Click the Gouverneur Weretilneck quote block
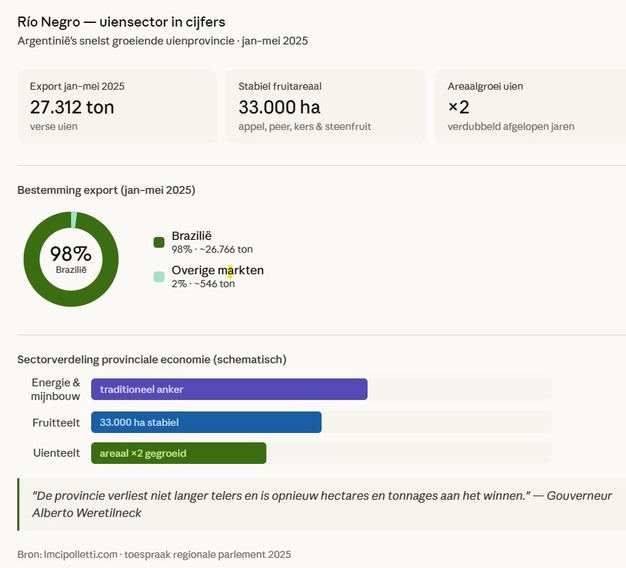This screenshot has height=568, width=626. (x=320, y=504)
